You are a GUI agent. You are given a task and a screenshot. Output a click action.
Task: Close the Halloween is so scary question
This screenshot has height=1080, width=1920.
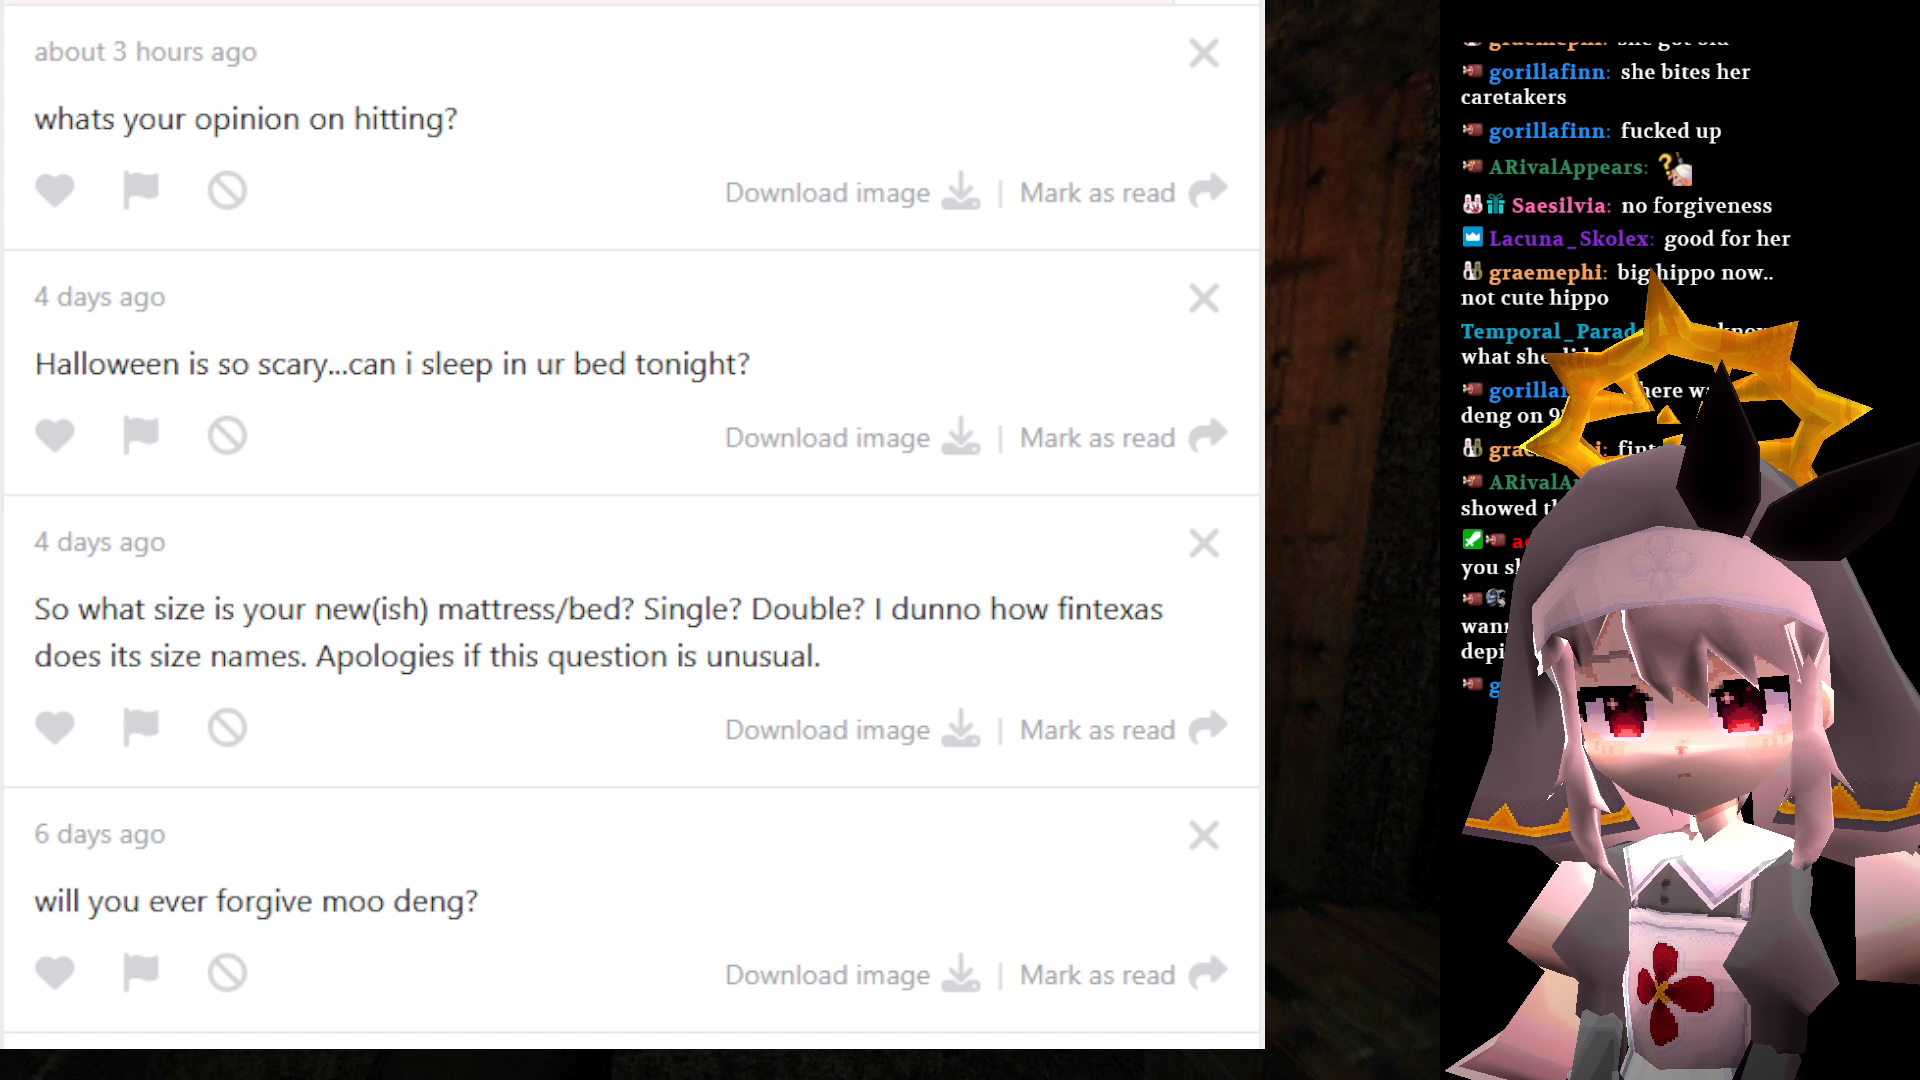point(1204,298)
